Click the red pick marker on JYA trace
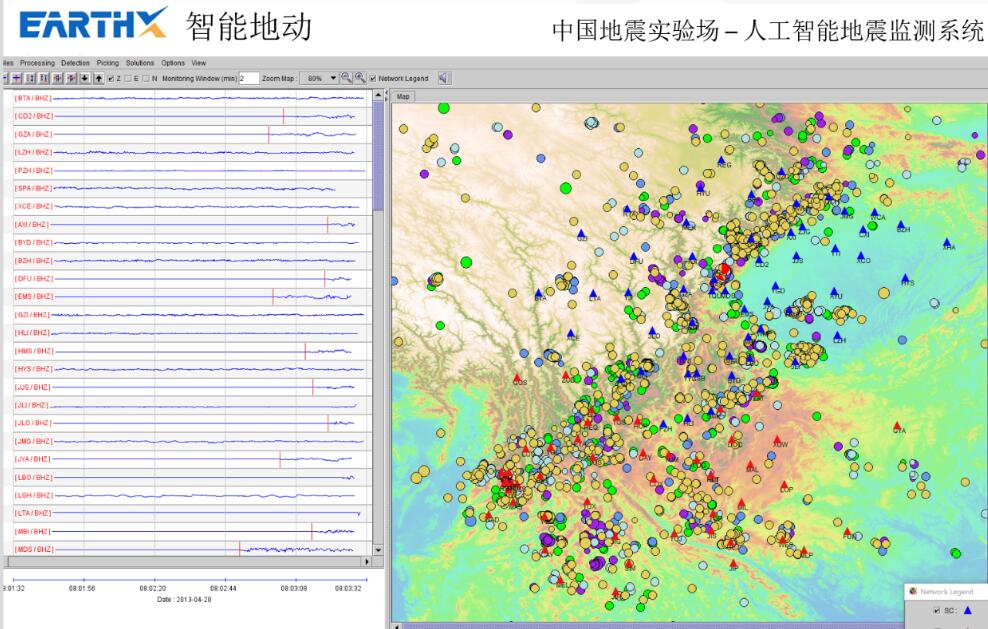The height and width of the screenshot is (629, 988). [280, 459]
